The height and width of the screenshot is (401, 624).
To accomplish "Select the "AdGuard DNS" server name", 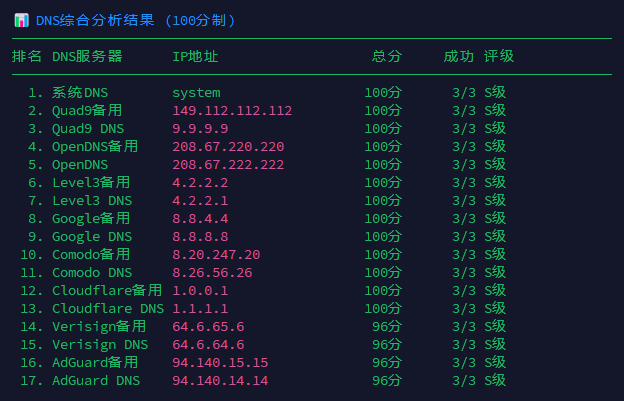I will [x=96, y=381].
